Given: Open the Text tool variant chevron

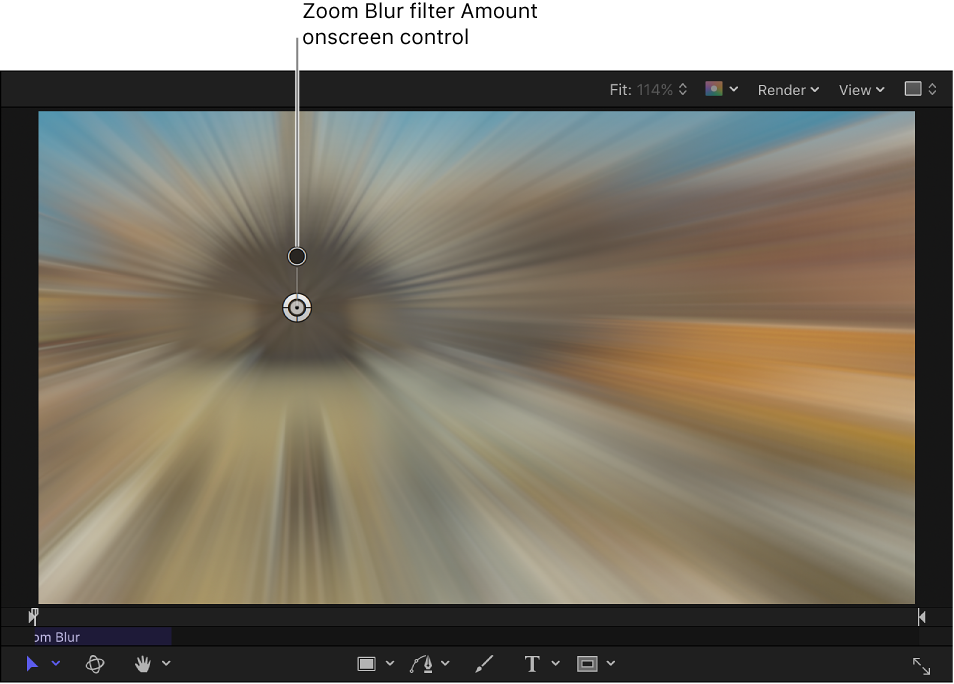Looking at the screenshot, I should point(556,663).
